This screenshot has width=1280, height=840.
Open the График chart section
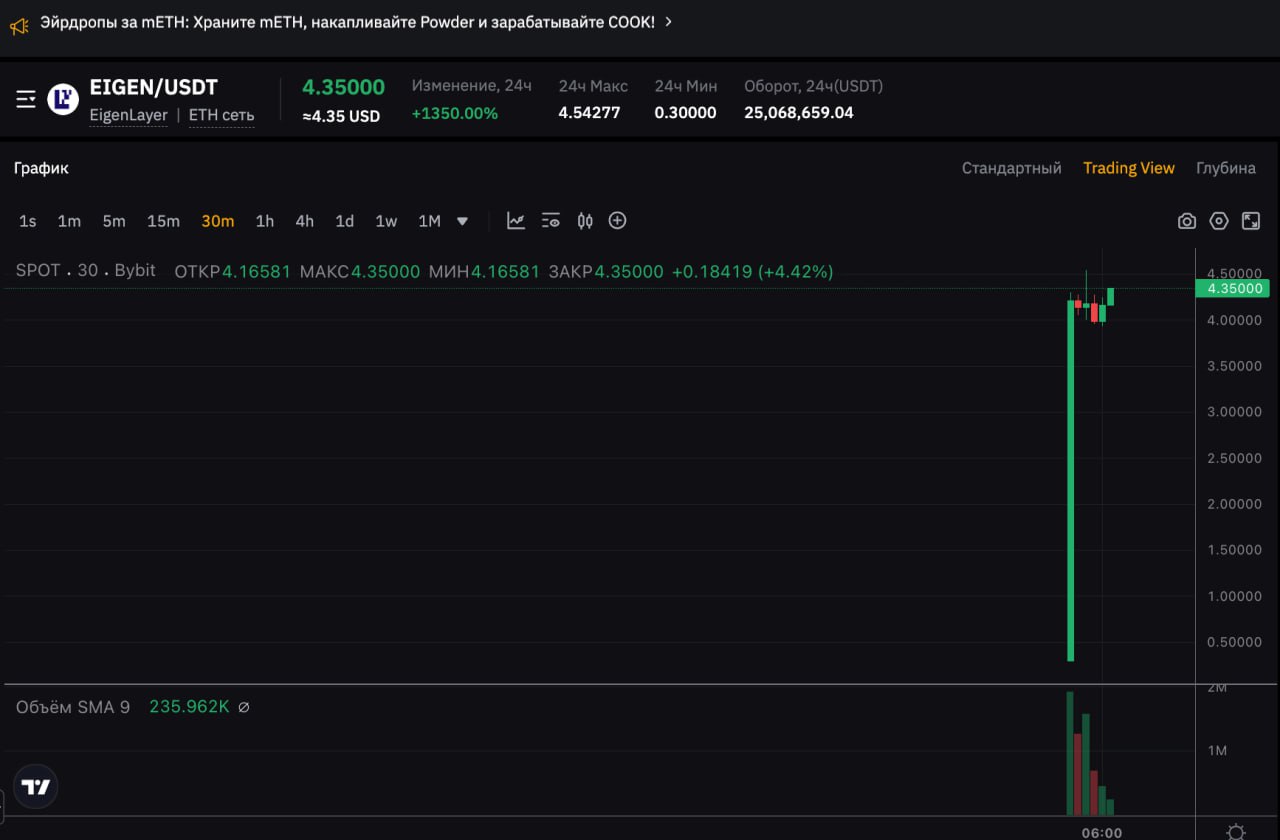[41, 168]
